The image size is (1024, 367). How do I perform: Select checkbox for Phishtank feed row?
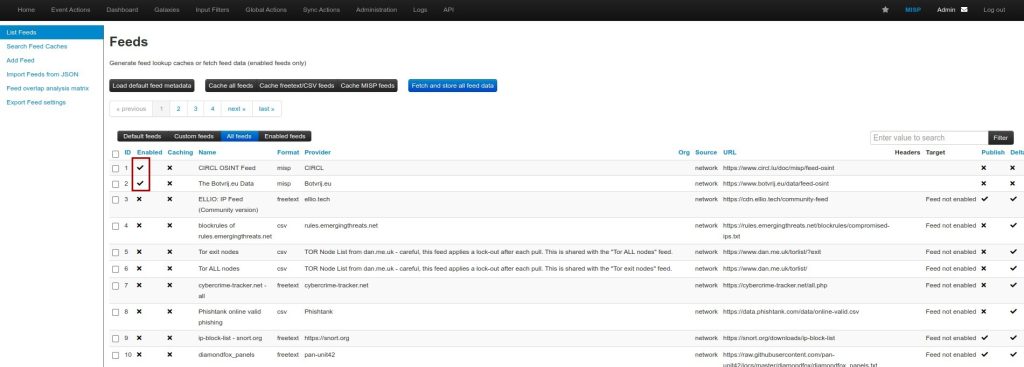tap(116, 312)
